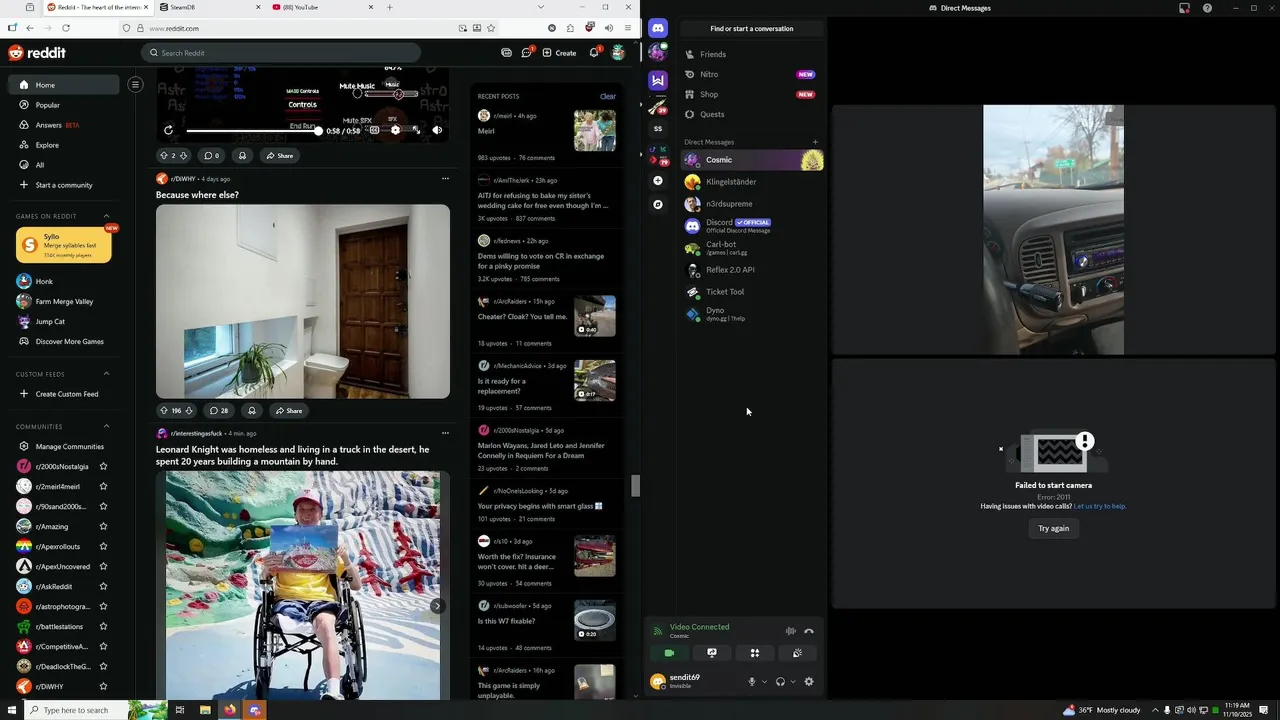Collapse Communities section in Reddit sidebar
The image size is (1280, 720).
click(x=107, y=427)
